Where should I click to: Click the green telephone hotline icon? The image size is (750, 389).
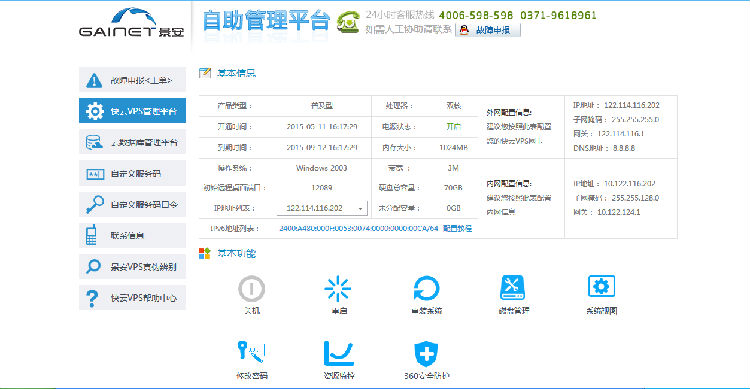point(348,22)
